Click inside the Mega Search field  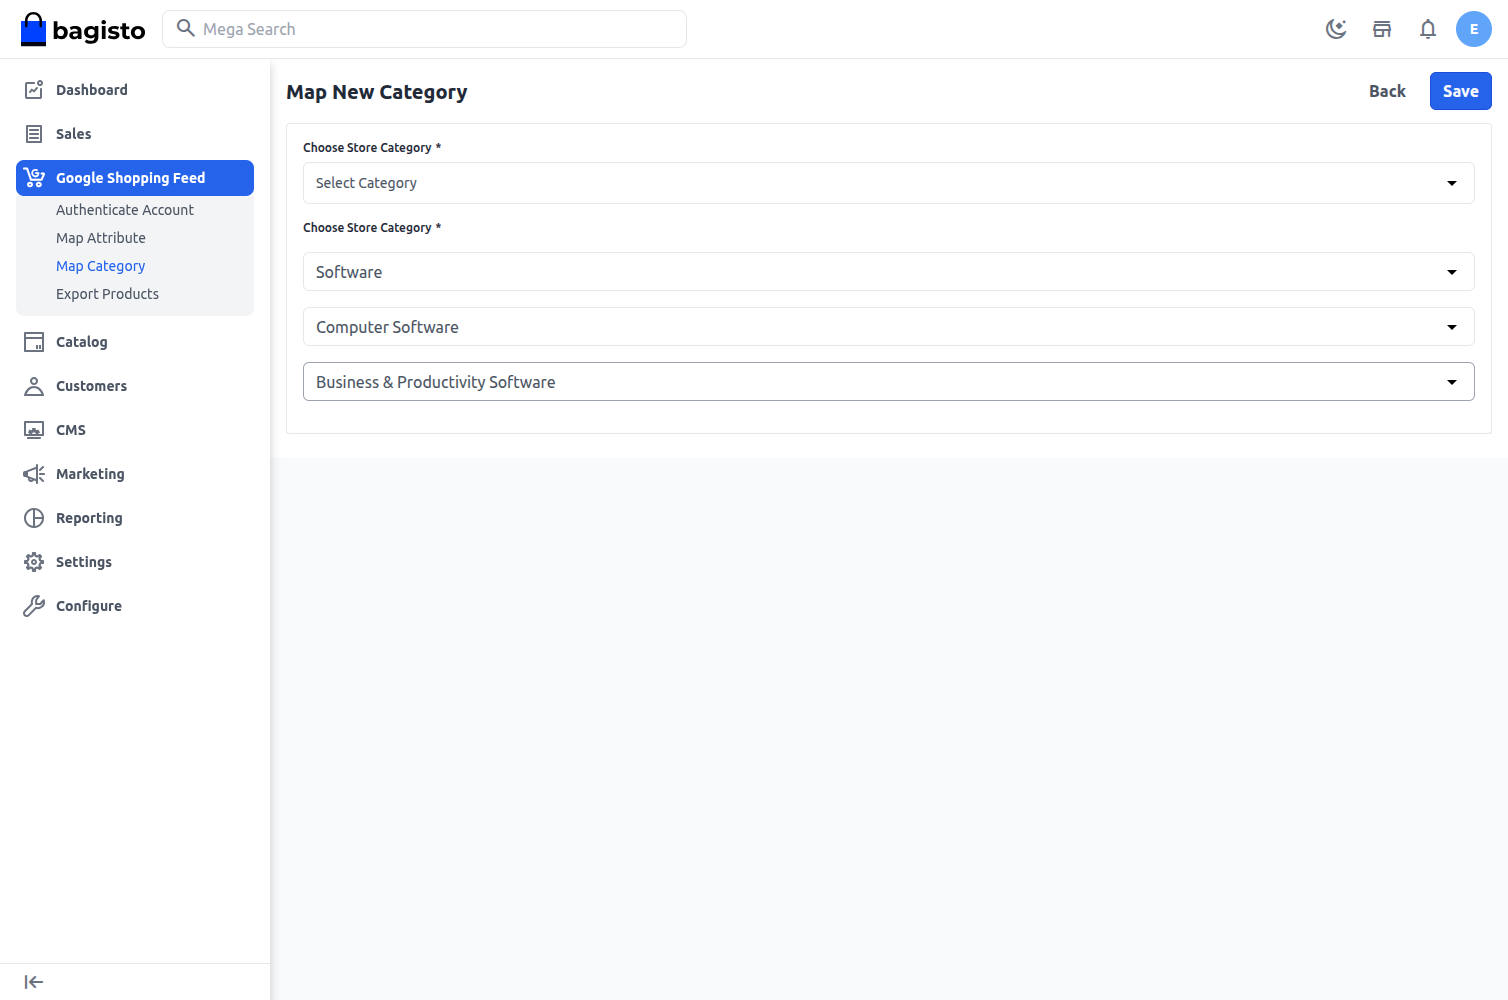(424, 29)
